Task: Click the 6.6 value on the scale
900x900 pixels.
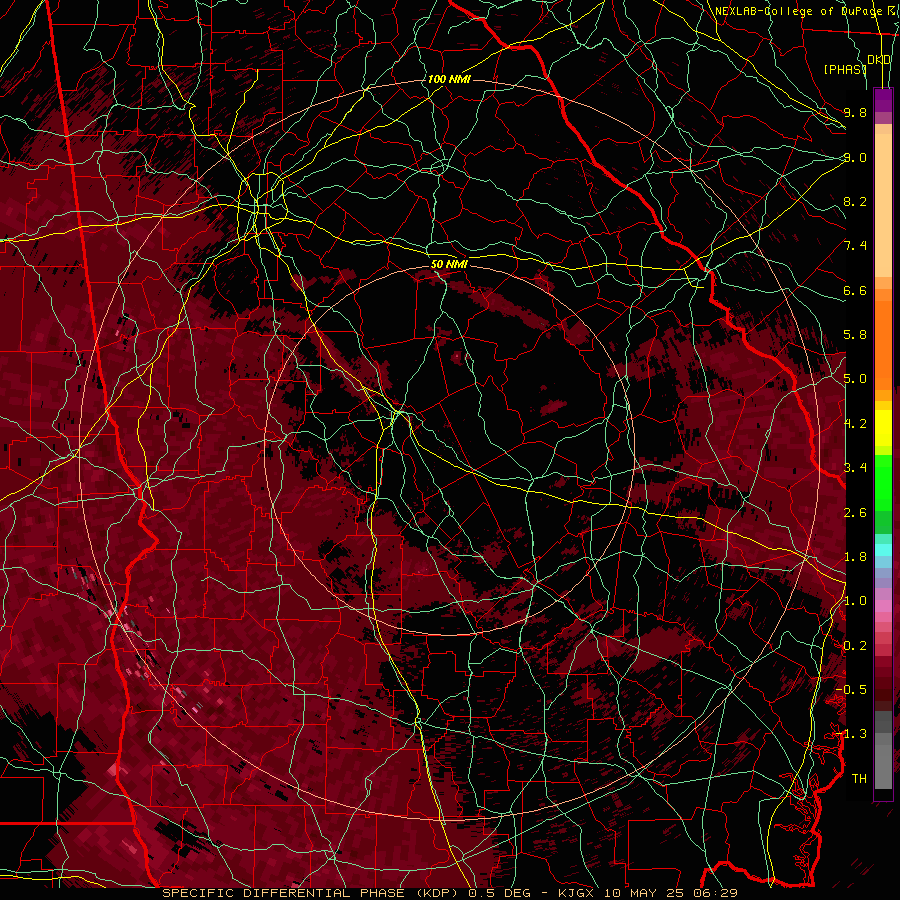Action: pyautogui.click(x=855, y=290)
